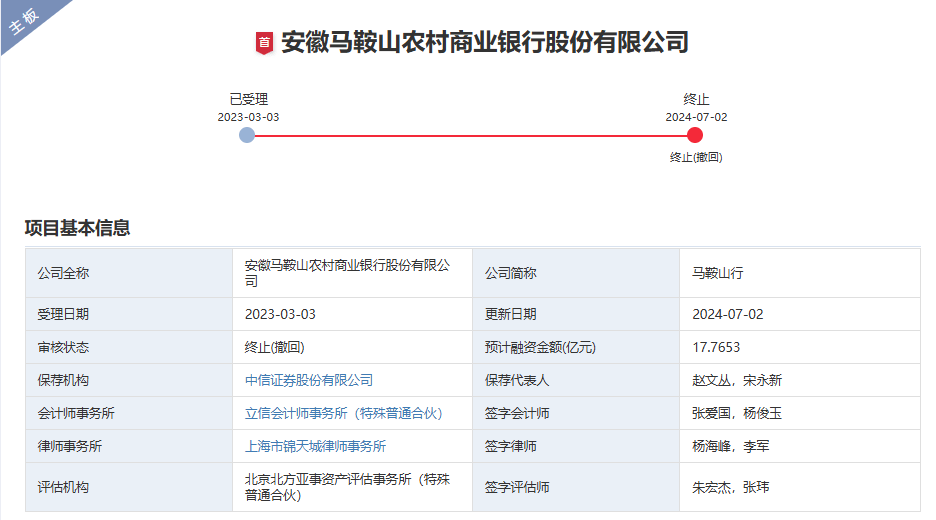This screenshot has height=520, width=936.
Task: Open 中信证券股份有限公司 sponsor link
Action: pyautogui.click(x=309, y=380)
